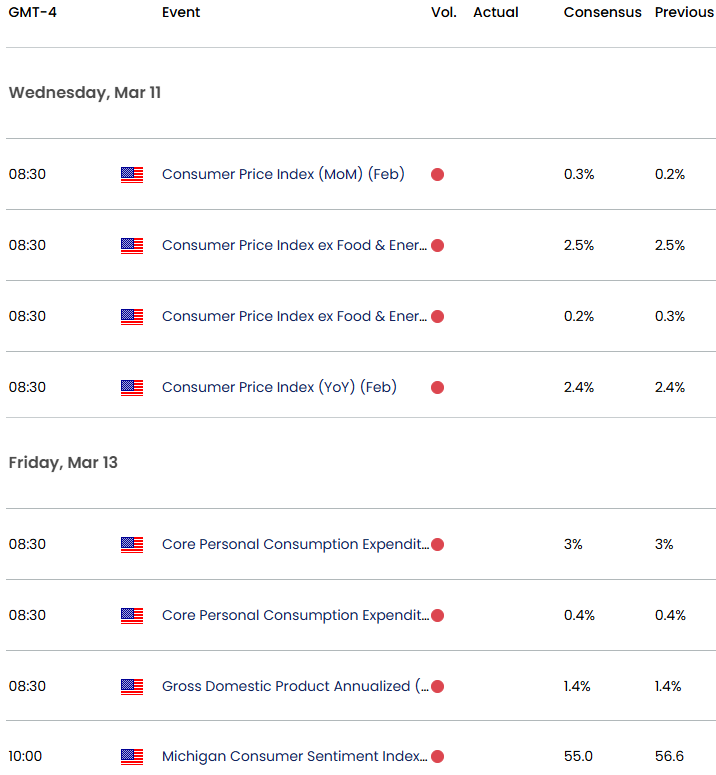Click the US flag beside Consumer Price Index (YoY)
The width and height of the screenshot is (716, 775).
132,388
